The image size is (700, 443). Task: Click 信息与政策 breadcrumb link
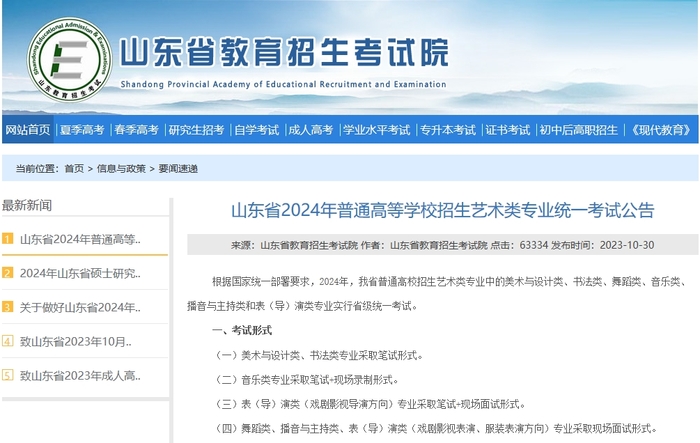(x=121, y=168)
